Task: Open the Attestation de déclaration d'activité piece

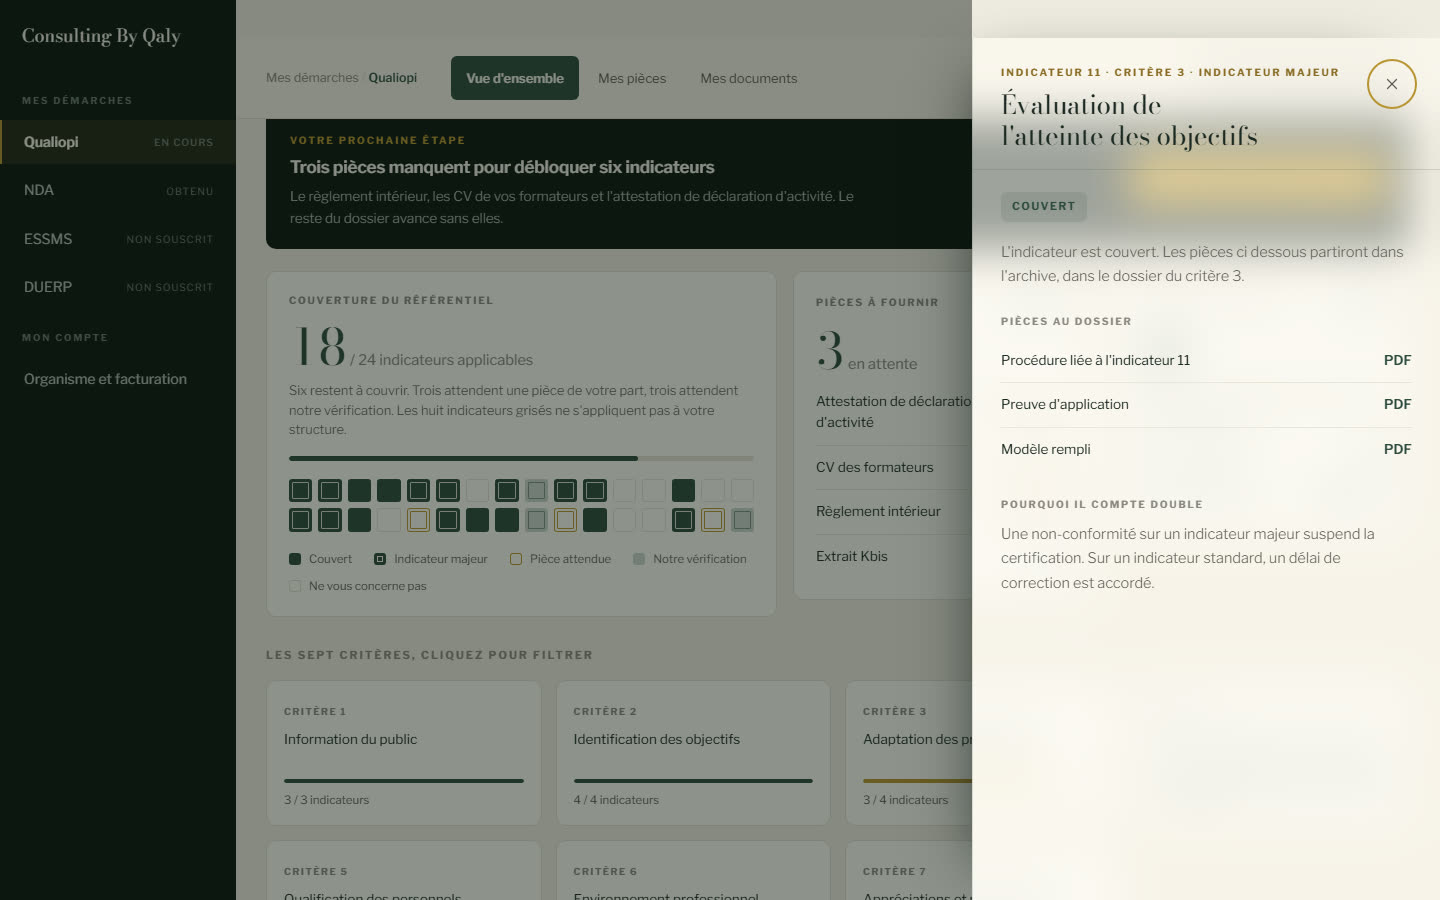Action: pos(894,412)
